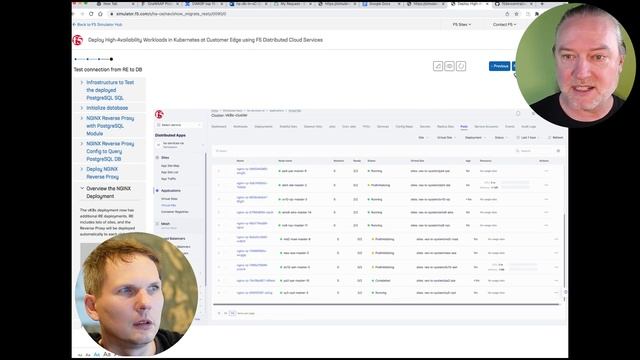Switch to the Config Maps tab
The height and width of the screenshot is (360, 640).
tap(404, 127)
